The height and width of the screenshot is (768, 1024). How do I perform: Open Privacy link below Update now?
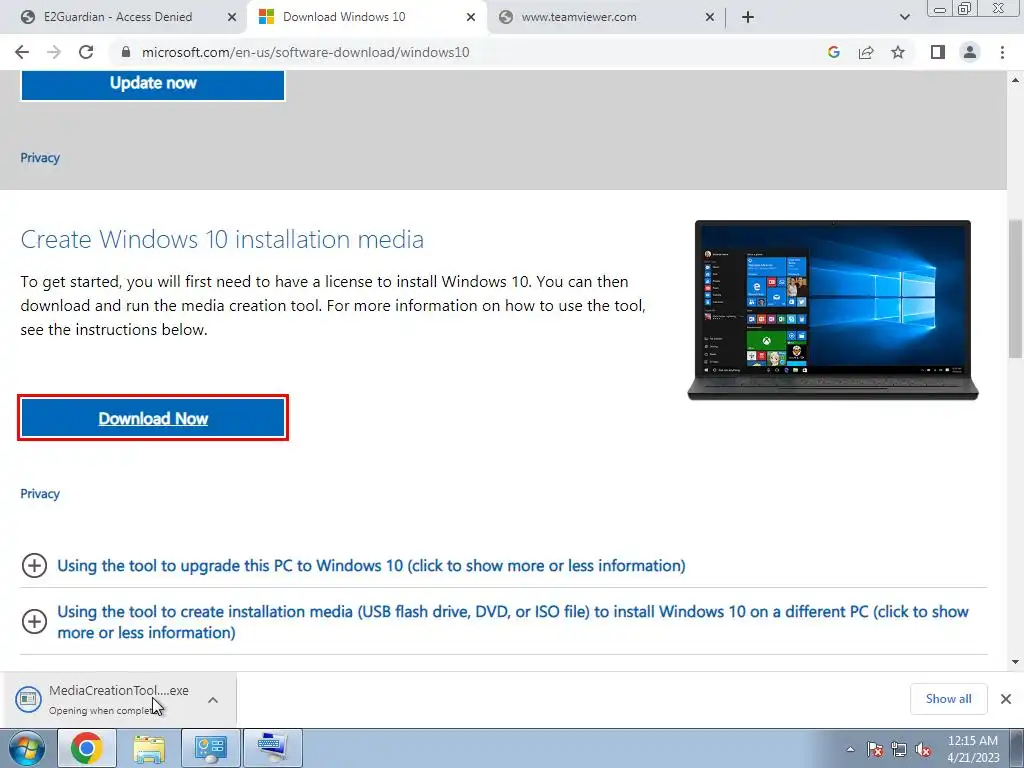[x=40, y=158]
